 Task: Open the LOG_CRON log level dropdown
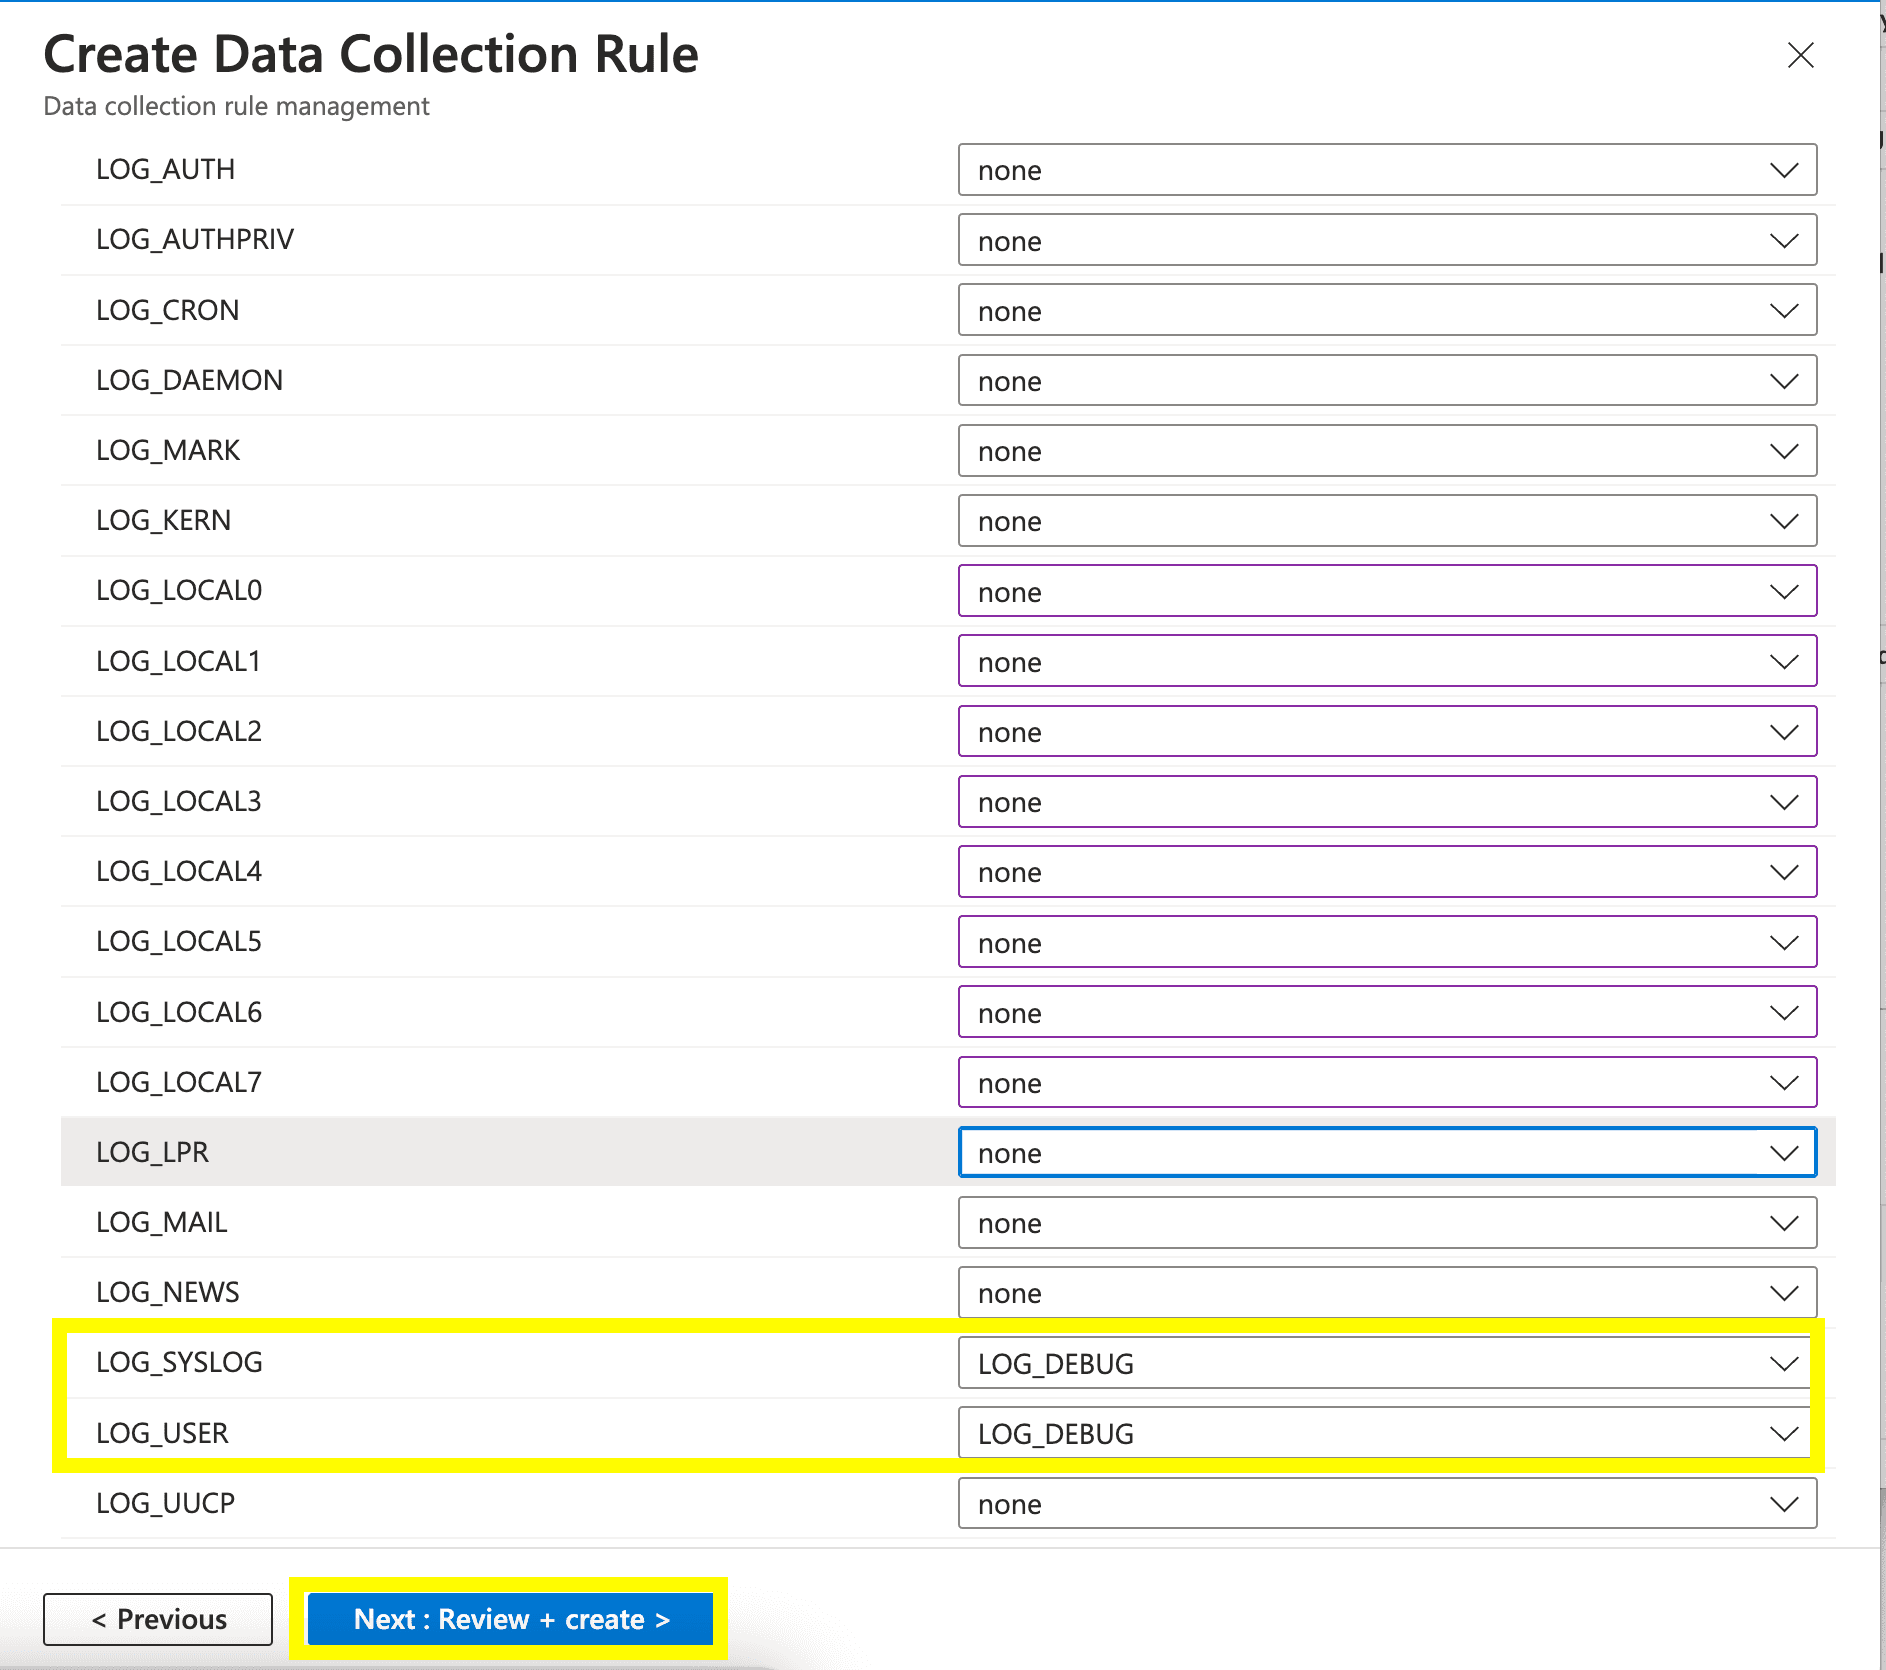tap(1386, 311)
